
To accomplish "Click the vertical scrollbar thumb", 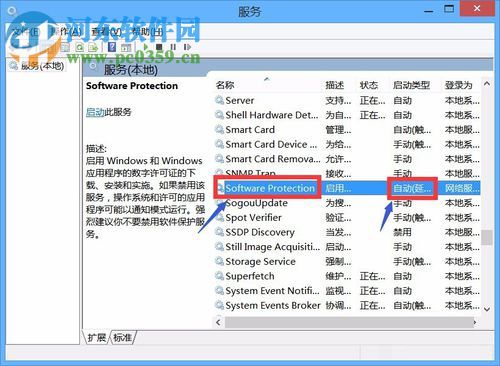I will pyautogui.click(x=487, y=237).
